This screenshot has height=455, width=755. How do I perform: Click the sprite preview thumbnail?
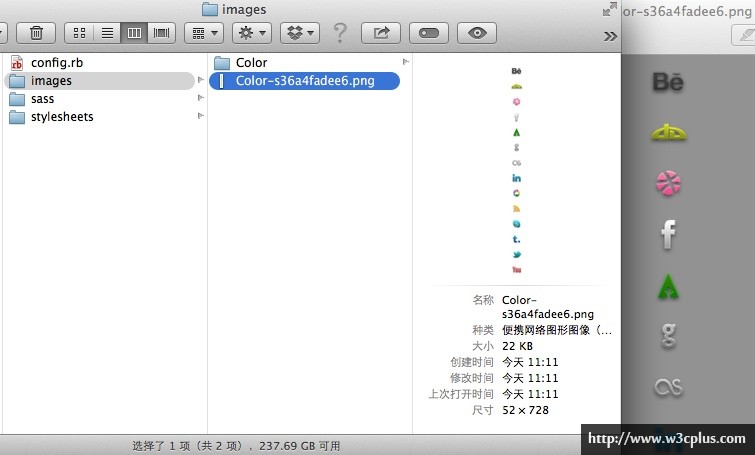516,170
